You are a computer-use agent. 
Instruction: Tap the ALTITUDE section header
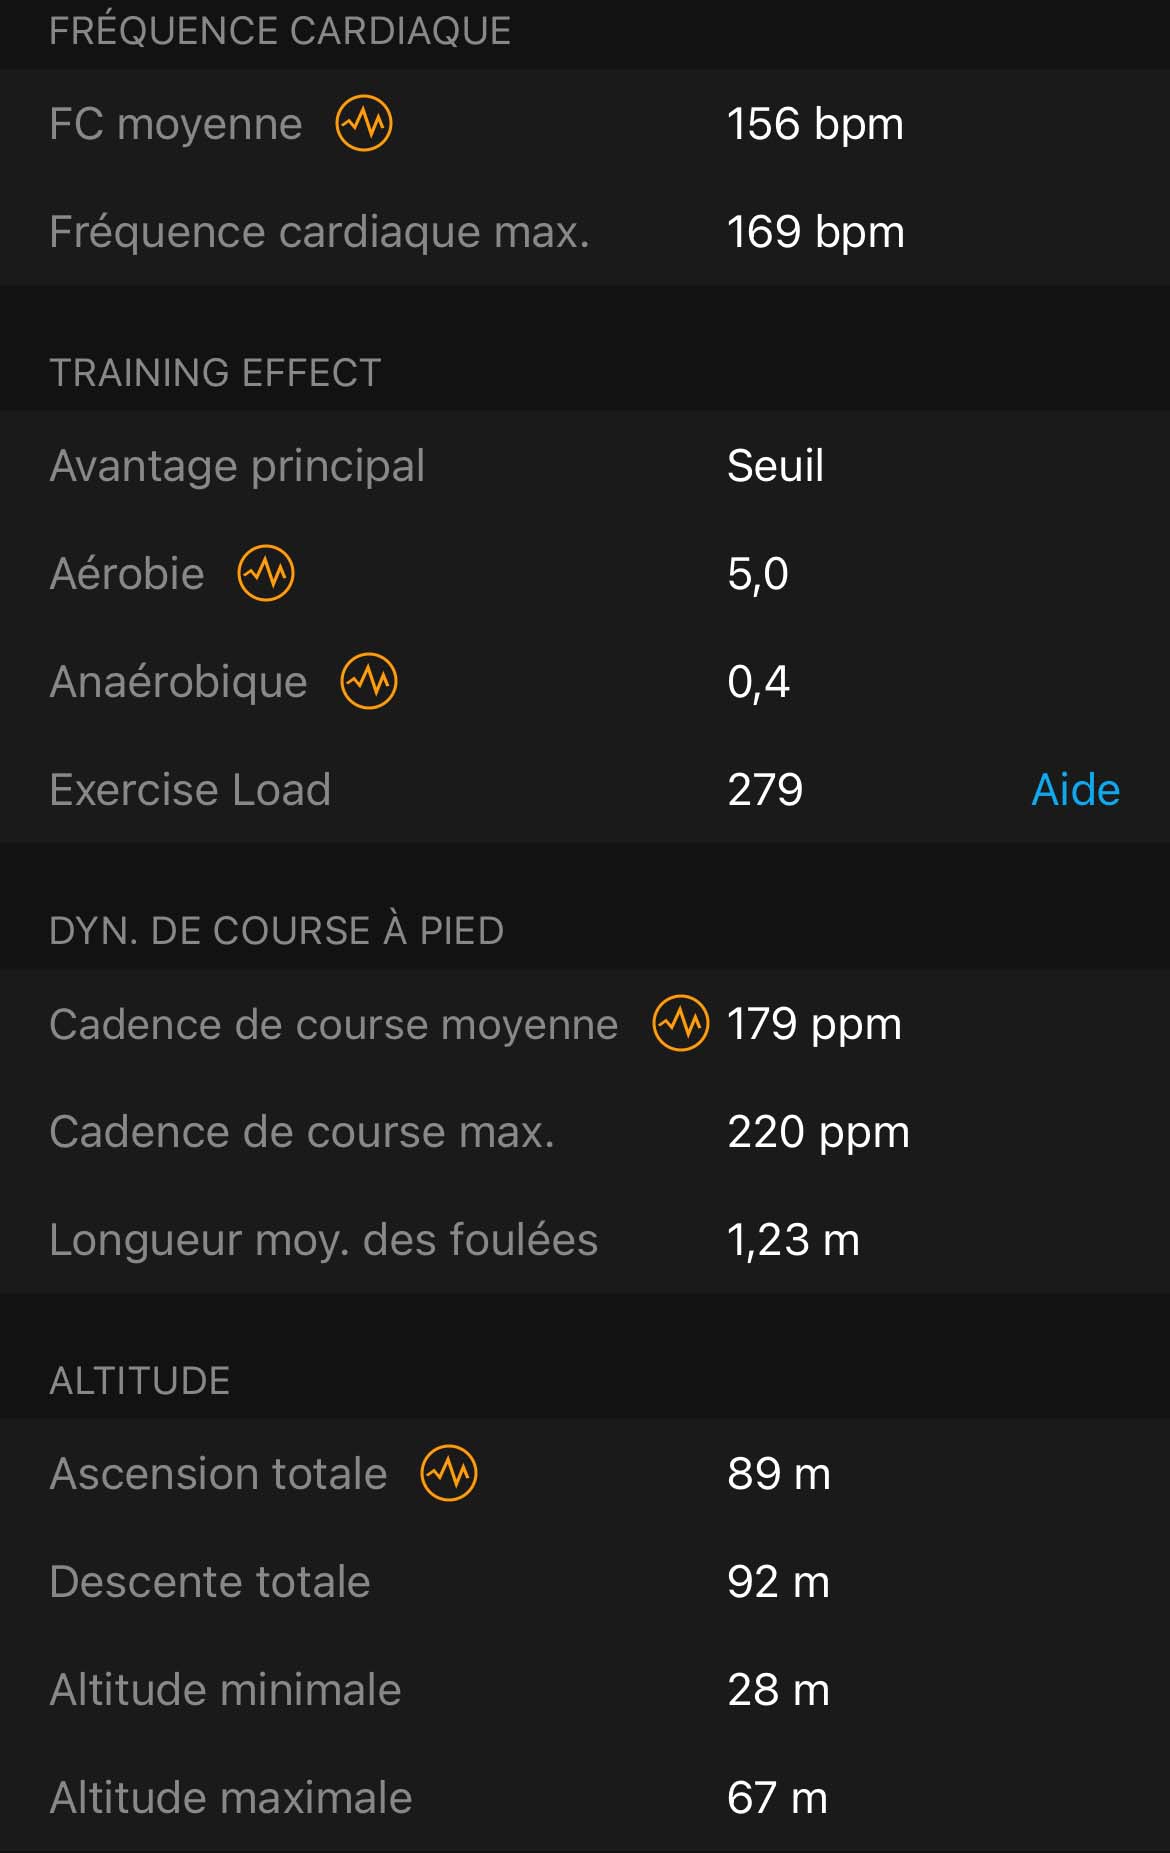tap(140, 1381)
